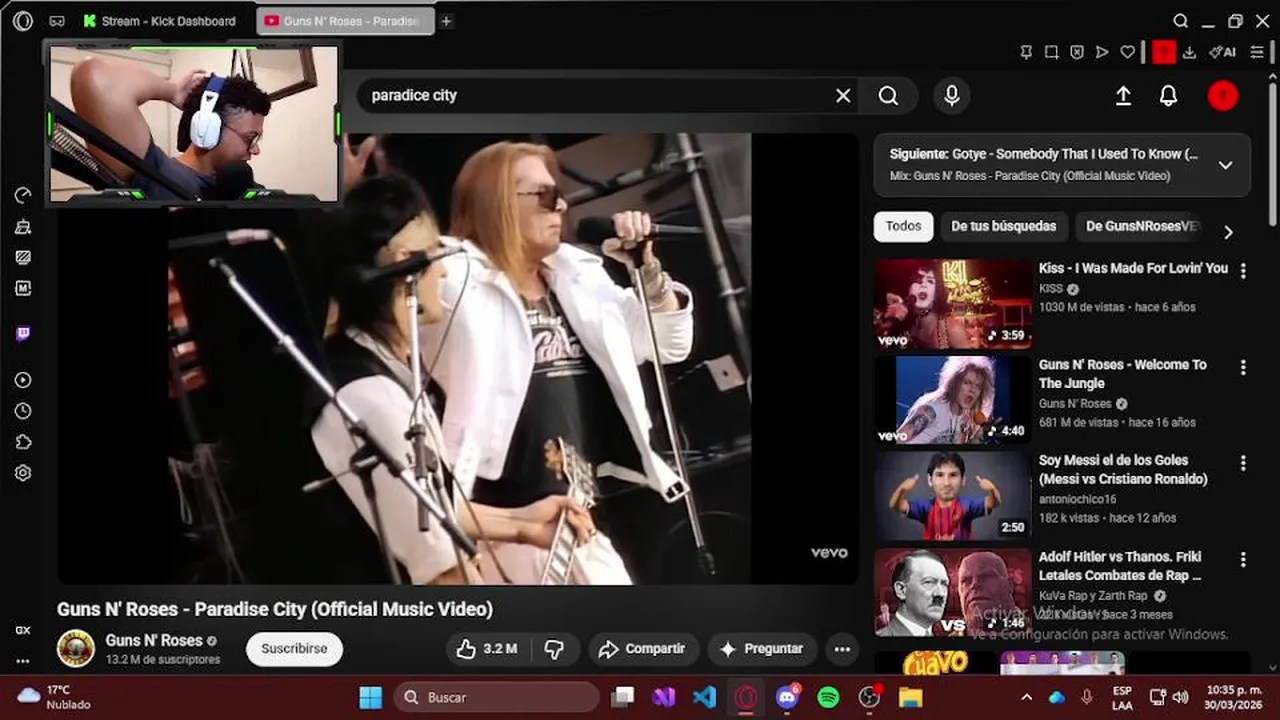
Task: Share the video via Compartir
Action: coord(642,649)
